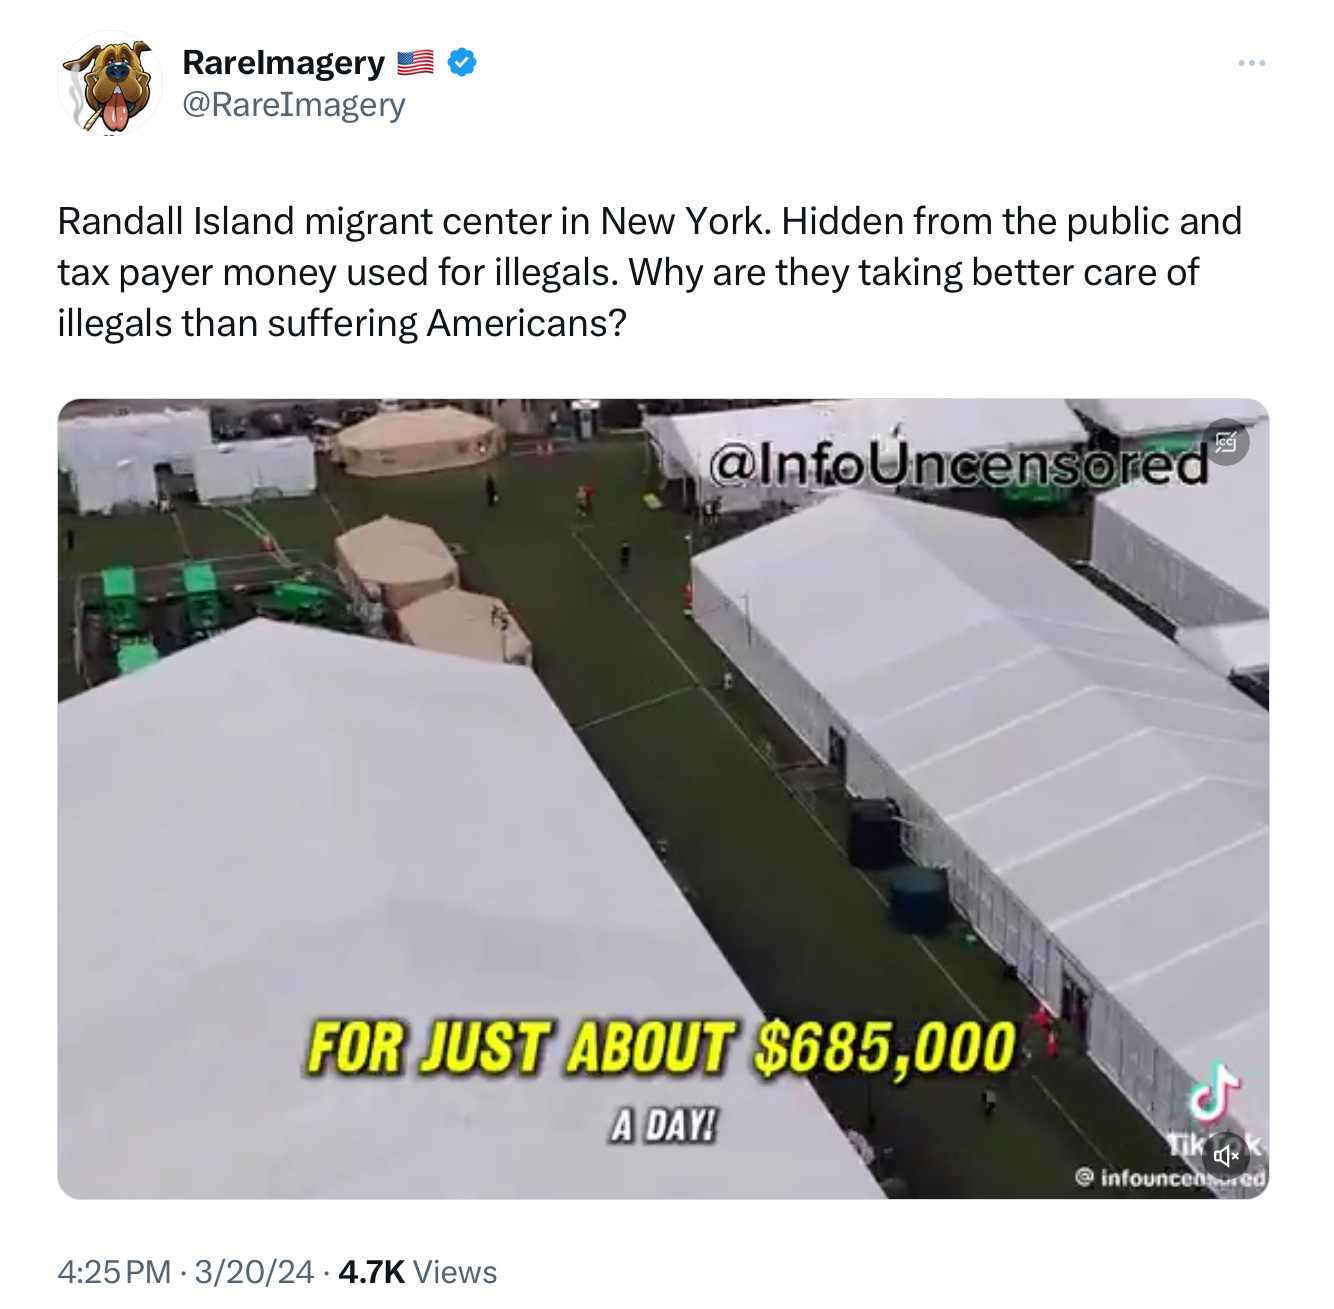Open the three-dot more options menu
The image size is (1334, 1309).
[x=1251, y=63]
